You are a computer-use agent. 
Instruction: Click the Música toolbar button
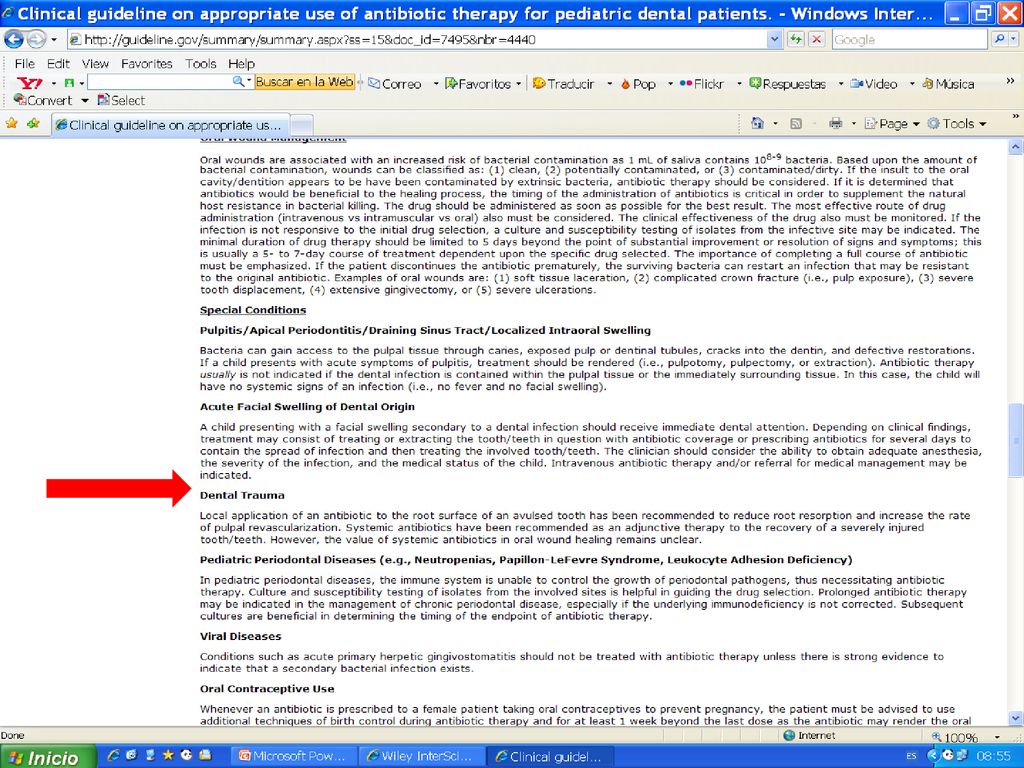948,84
